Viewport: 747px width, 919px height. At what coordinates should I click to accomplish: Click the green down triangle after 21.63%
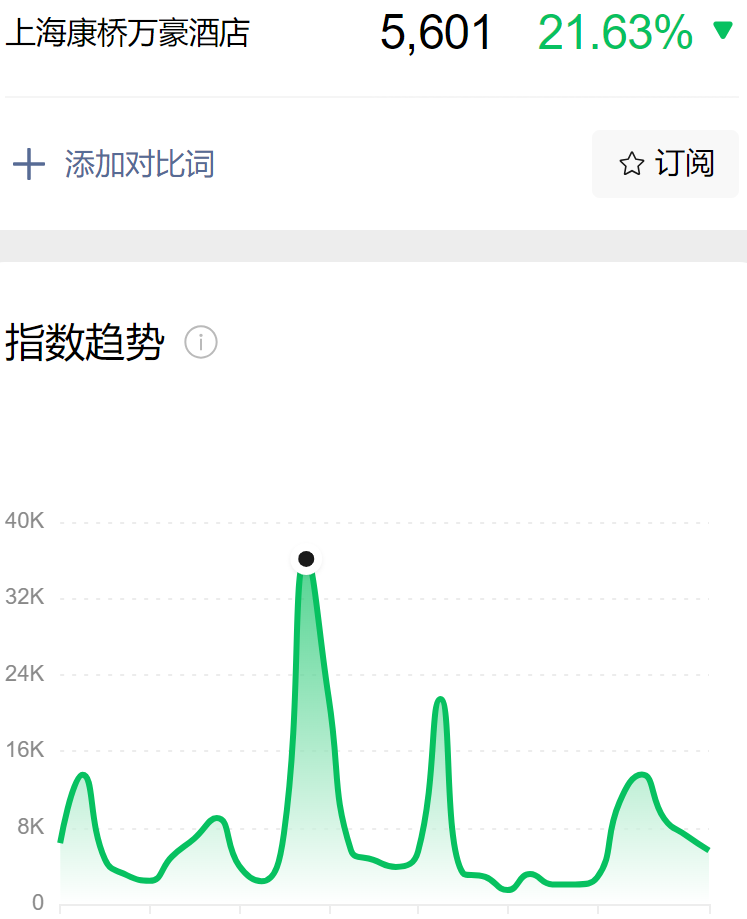pyautogui.click(x=723, y=29)
